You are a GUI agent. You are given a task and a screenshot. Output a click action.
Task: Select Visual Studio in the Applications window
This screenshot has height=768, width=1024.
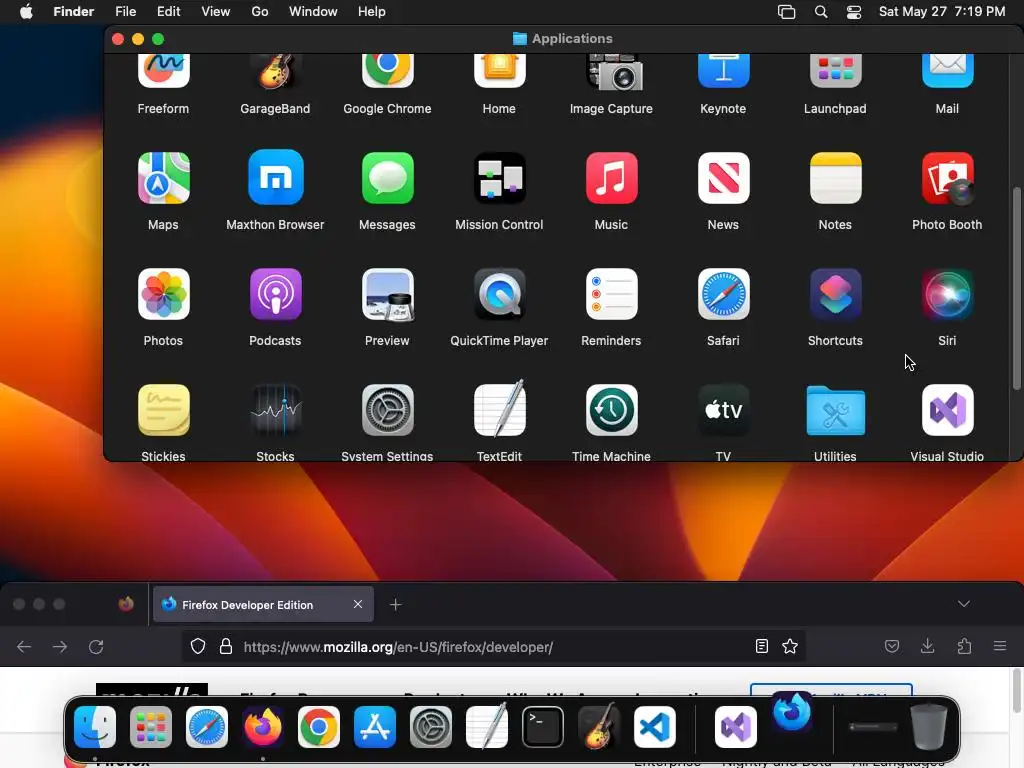947,410
